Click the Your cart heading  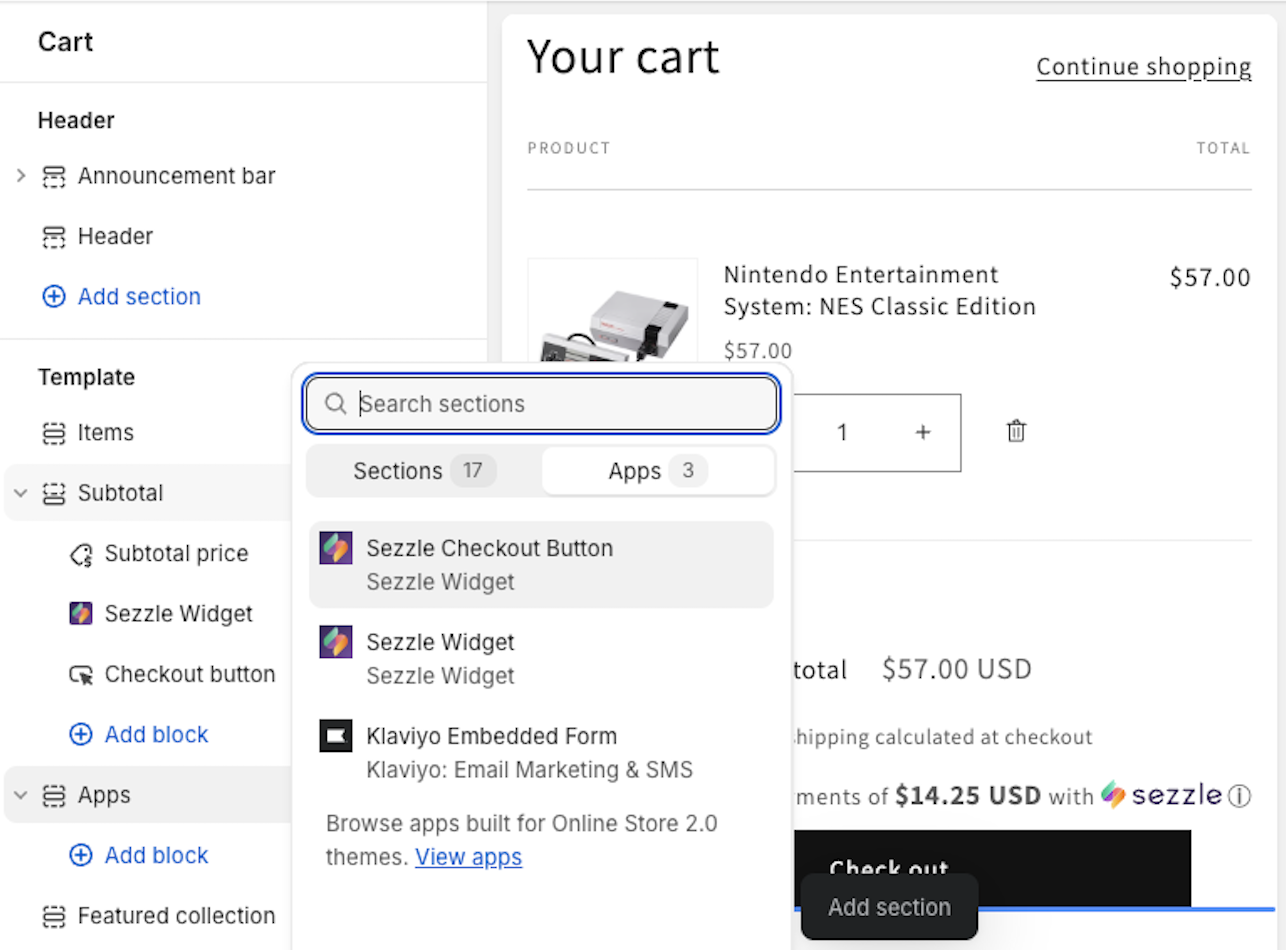[x=623, y=57]
